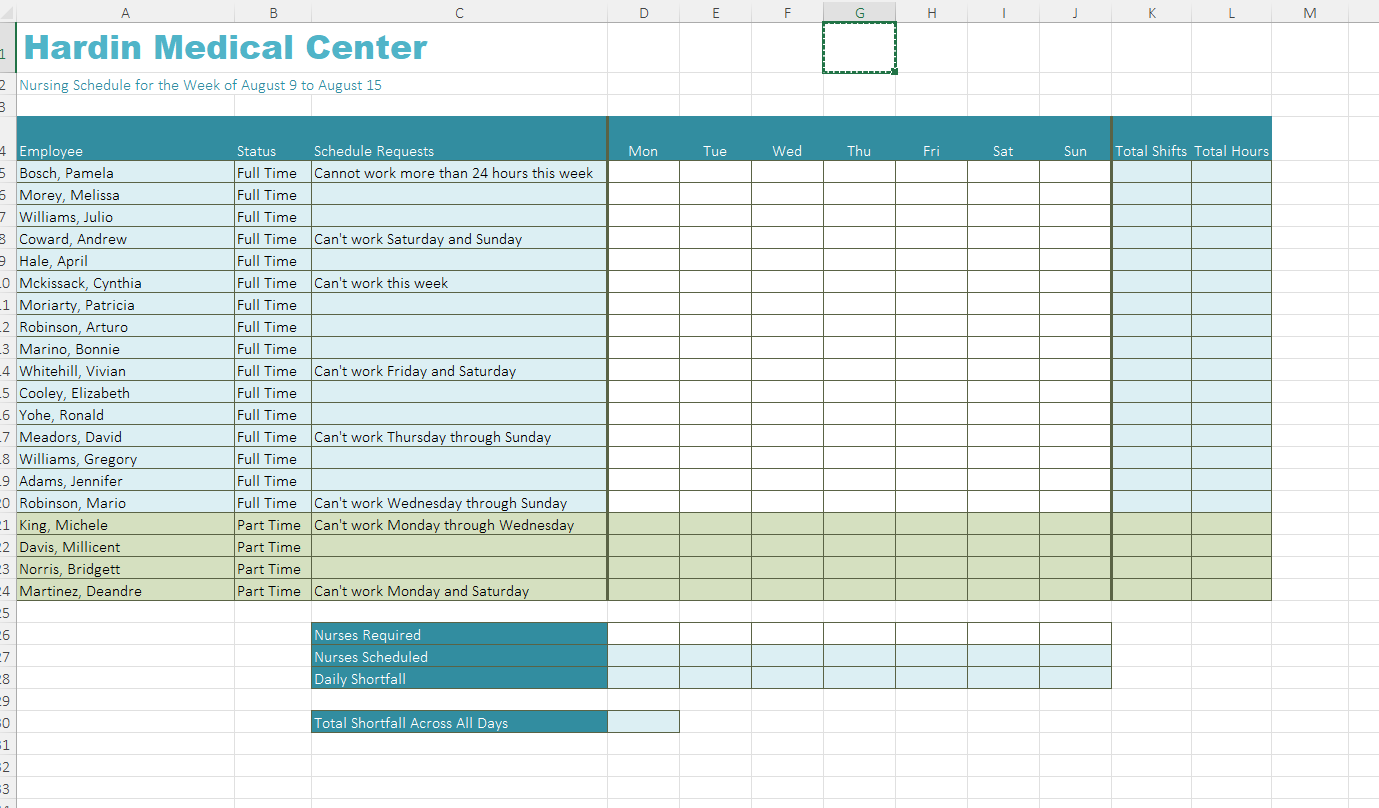This screenshot has height=808, width=1379.
Task: Click the Nursing Schedule subtitle text
Action: [x=200, y=85]
